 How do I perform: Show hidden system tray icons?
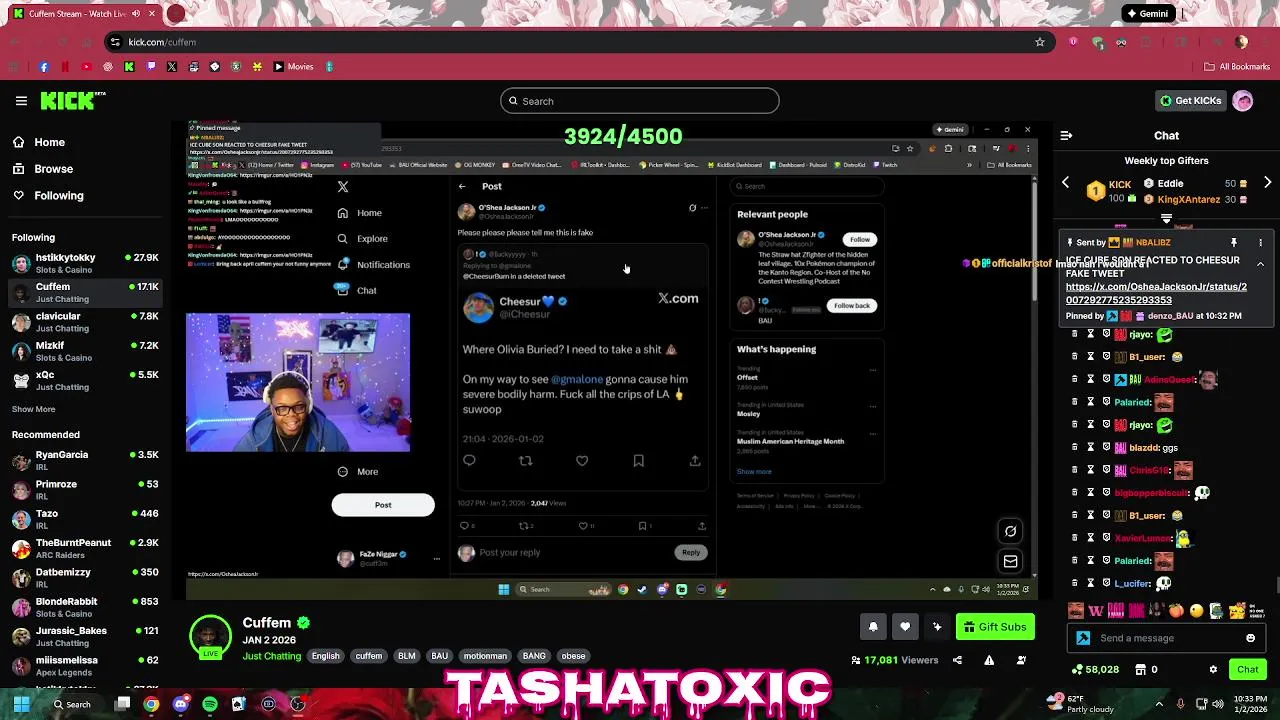pos(1159,704)
